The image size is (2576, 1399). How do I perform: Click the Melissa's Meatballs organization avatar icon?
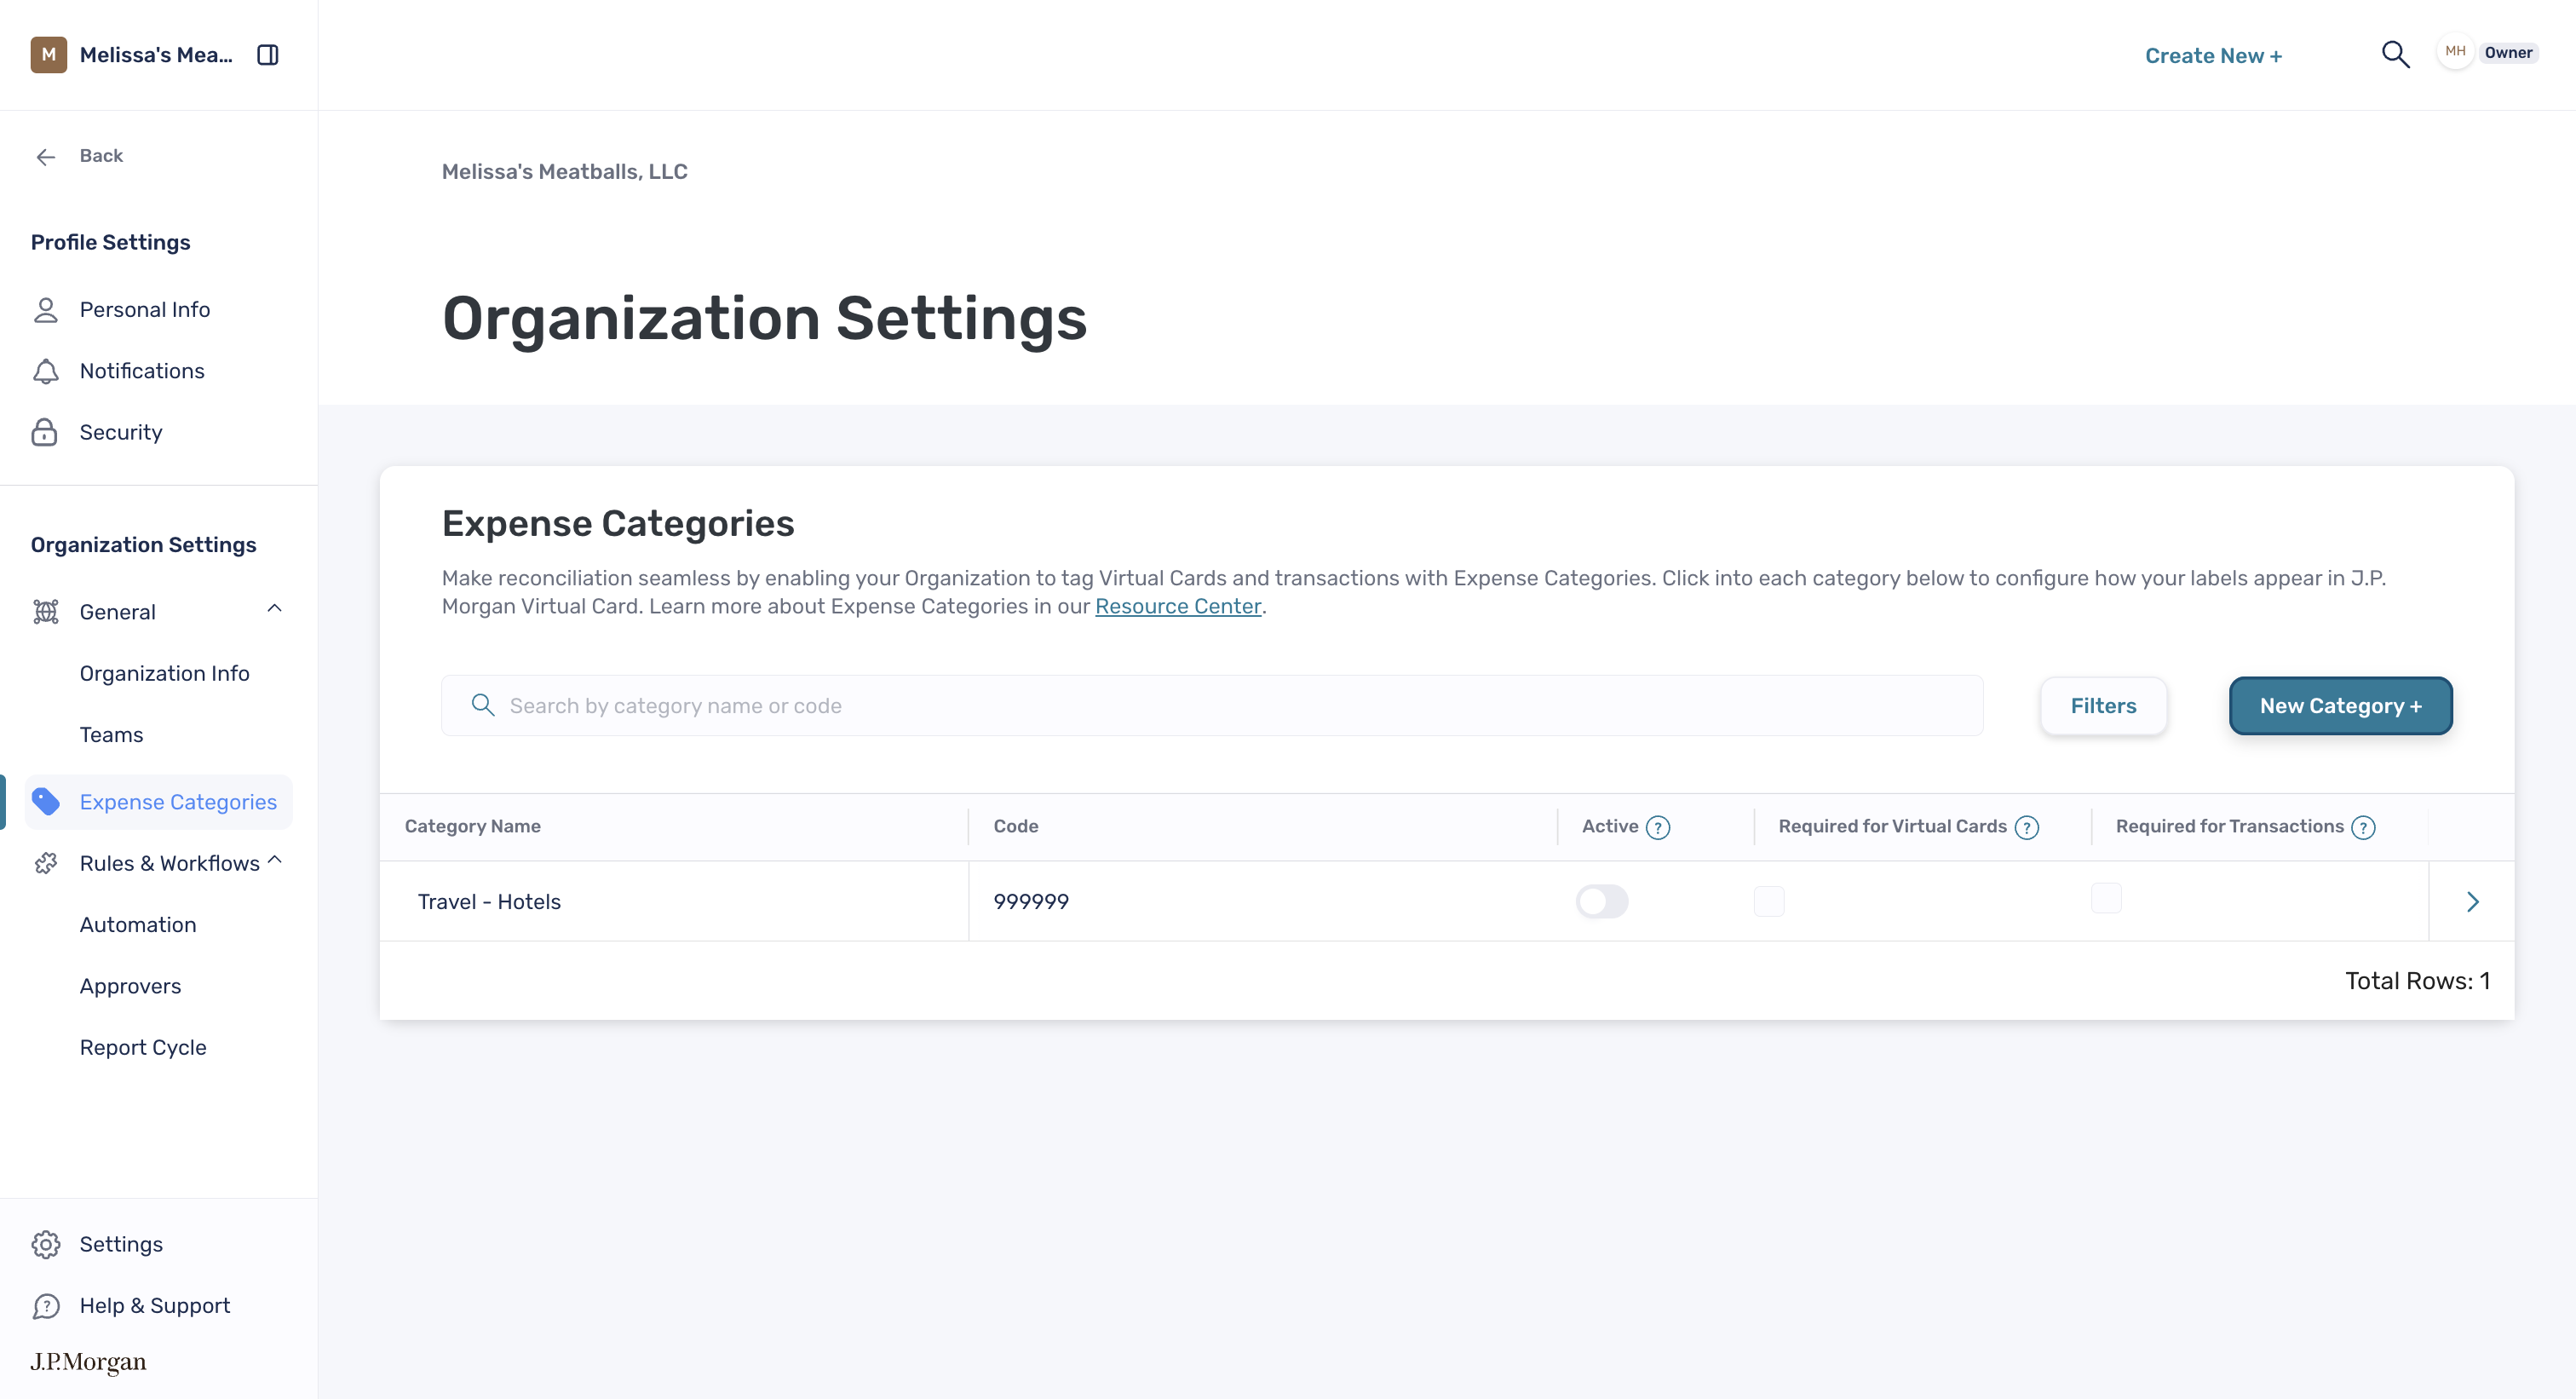coord(48,55)
